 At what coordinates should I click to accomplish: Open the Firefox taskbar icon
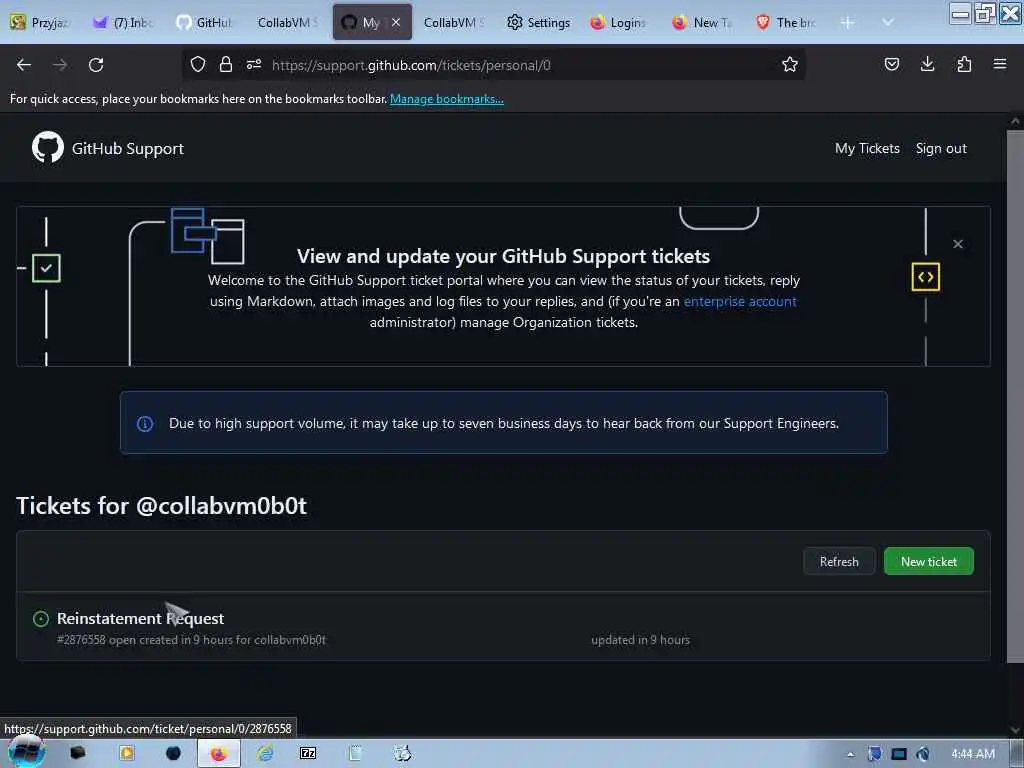coord(218,754)
